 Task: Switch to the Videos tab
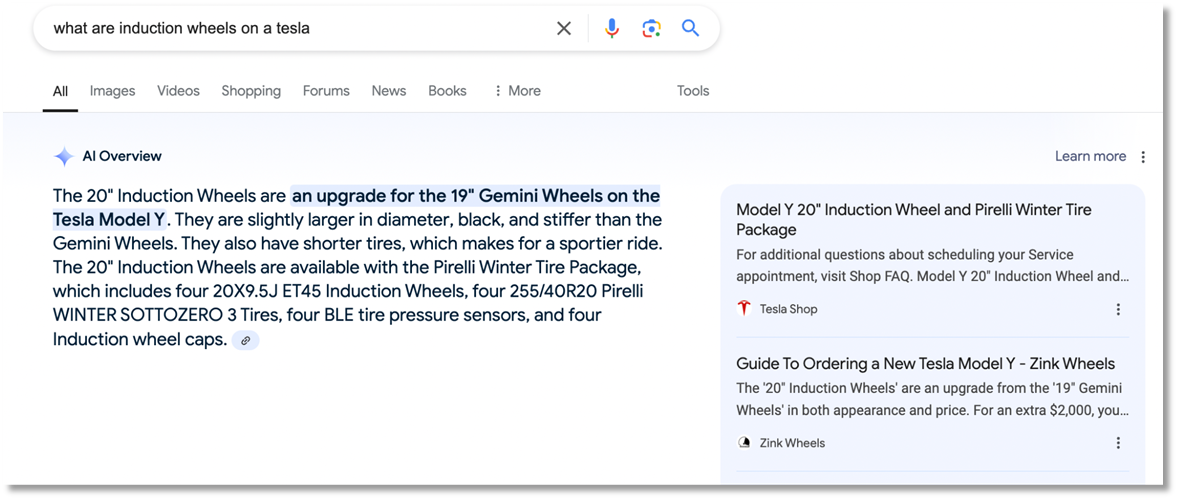[x=178, y=91]
